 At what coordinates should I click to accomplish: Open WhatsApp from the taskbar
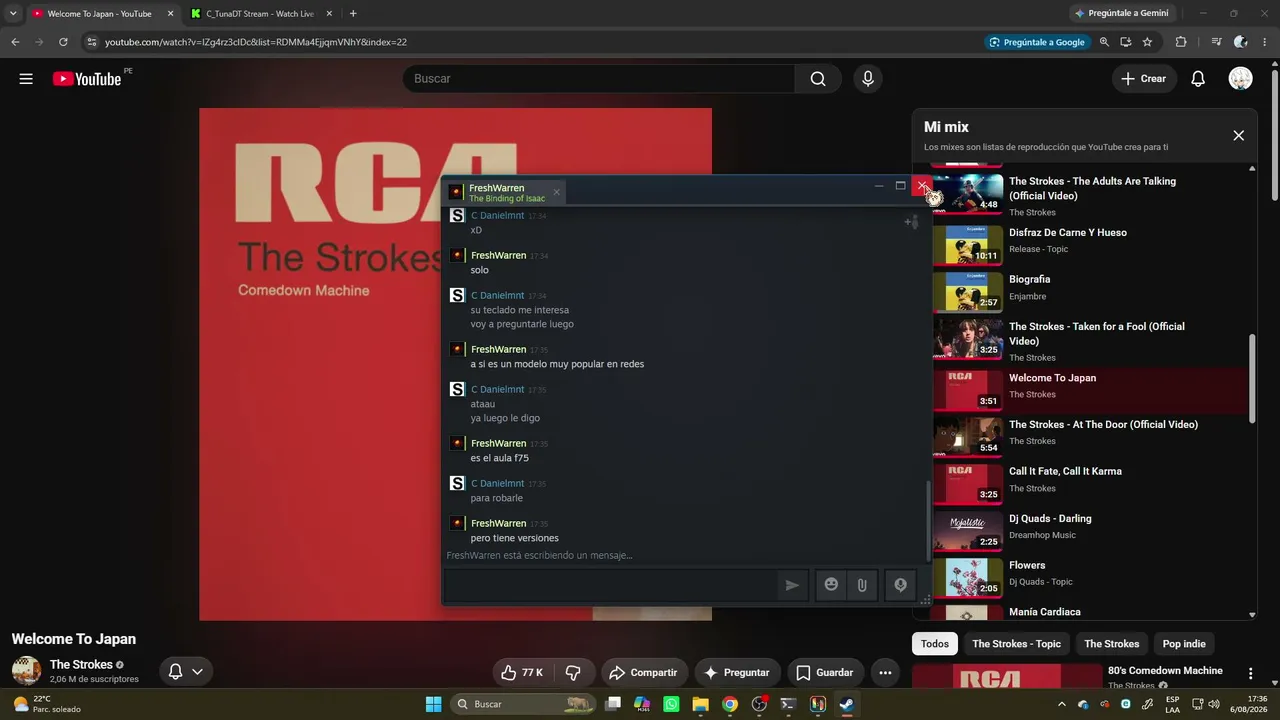(671, 704)
